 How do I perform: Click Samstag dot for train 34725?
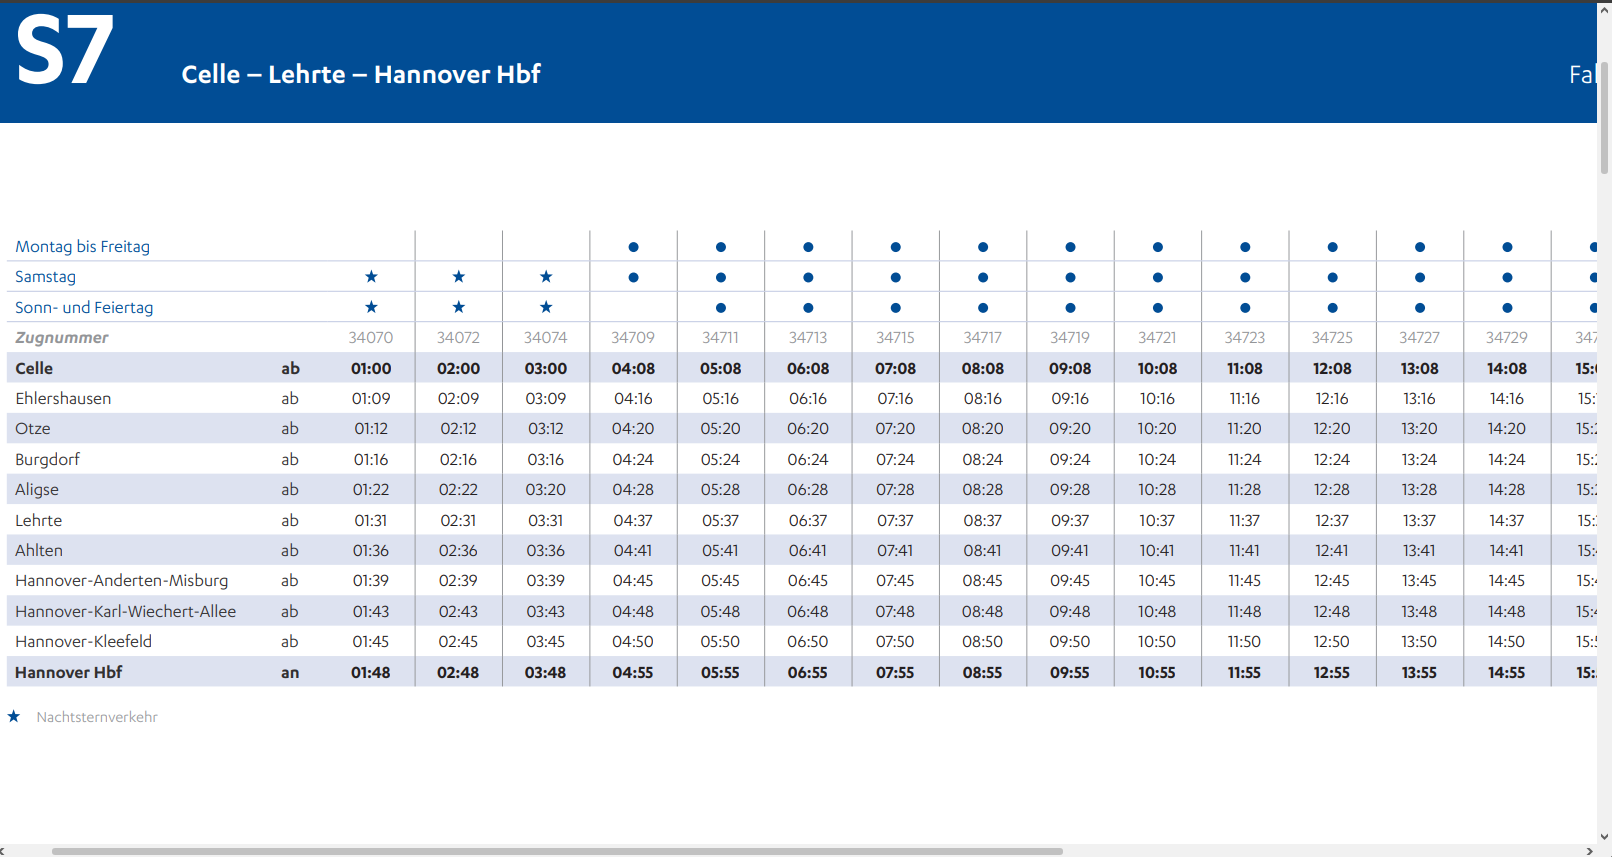(x=1332, y=277)
